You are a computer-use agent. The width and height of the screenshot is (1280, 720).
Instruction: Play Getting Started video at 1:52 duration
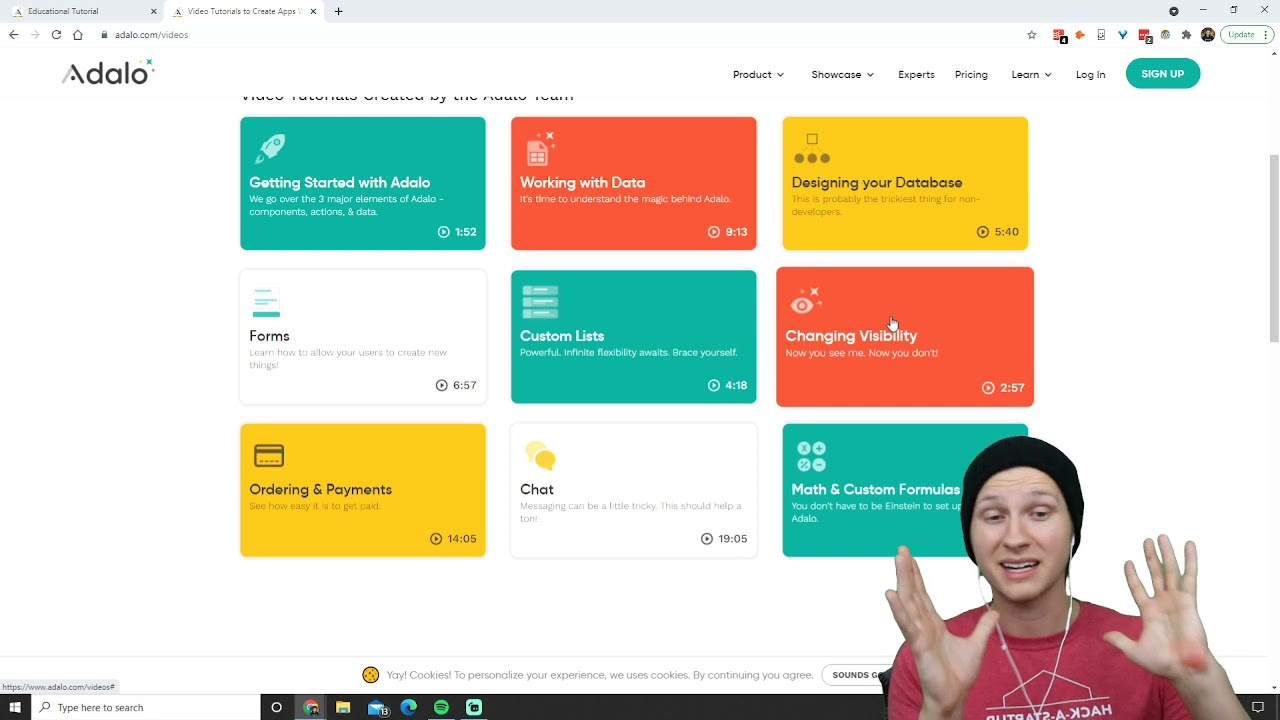[457, 232]
